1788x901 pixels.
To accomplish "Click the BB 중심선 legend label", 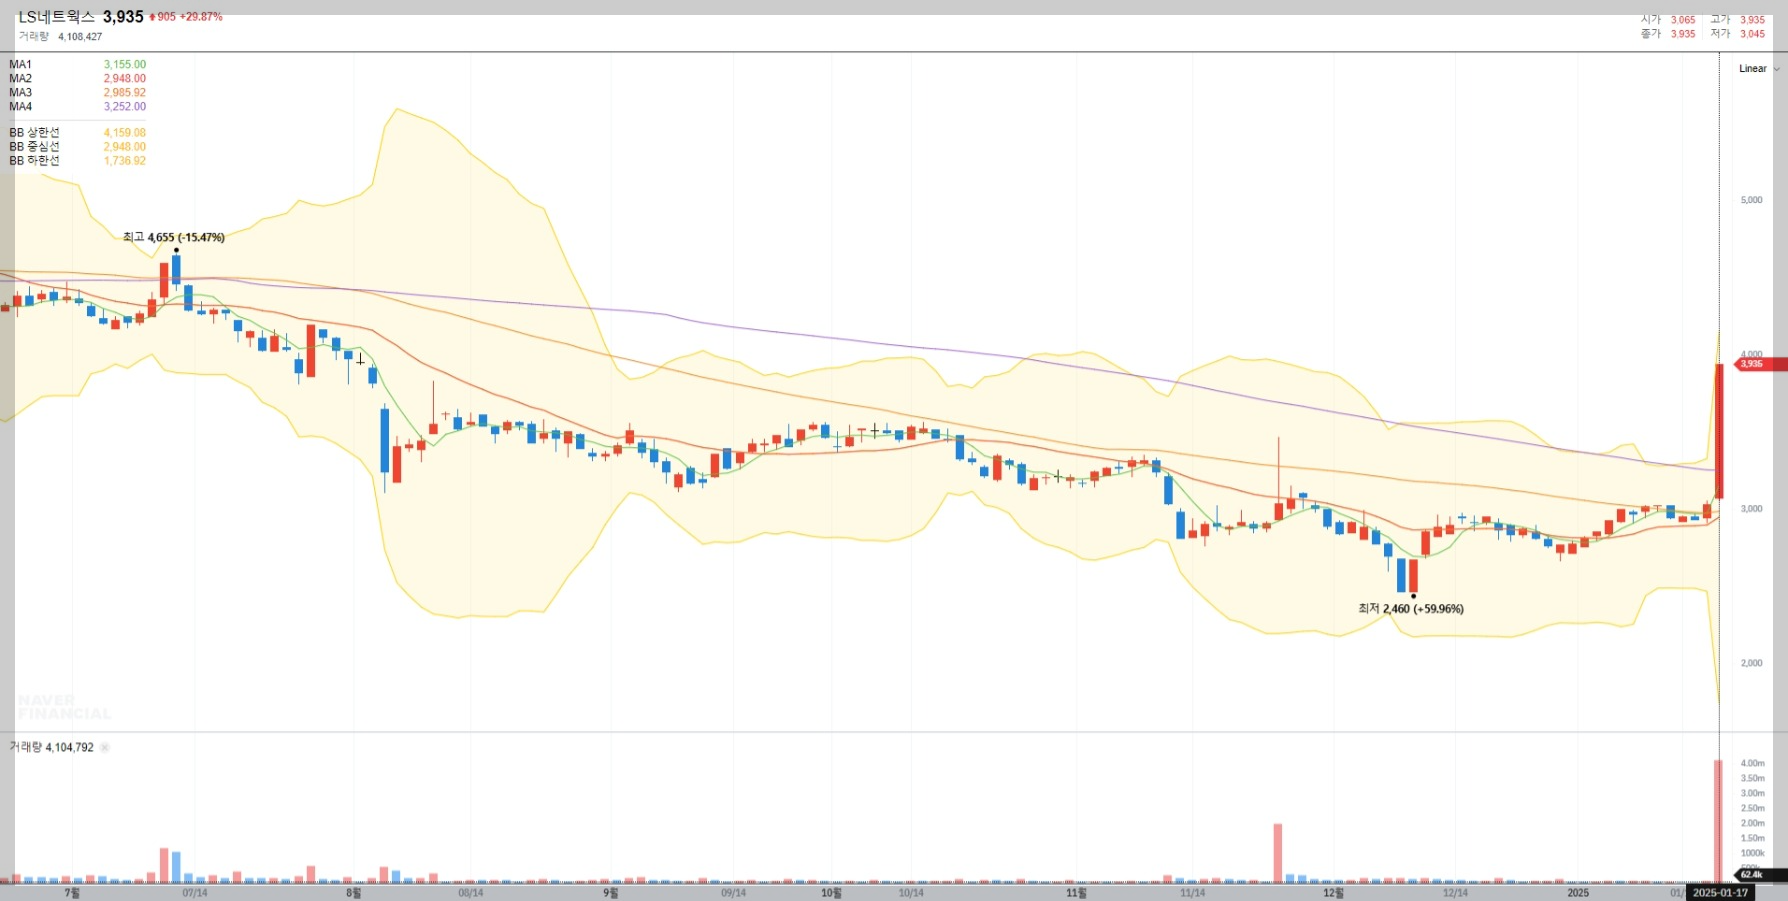I will (x=34, y=146).
